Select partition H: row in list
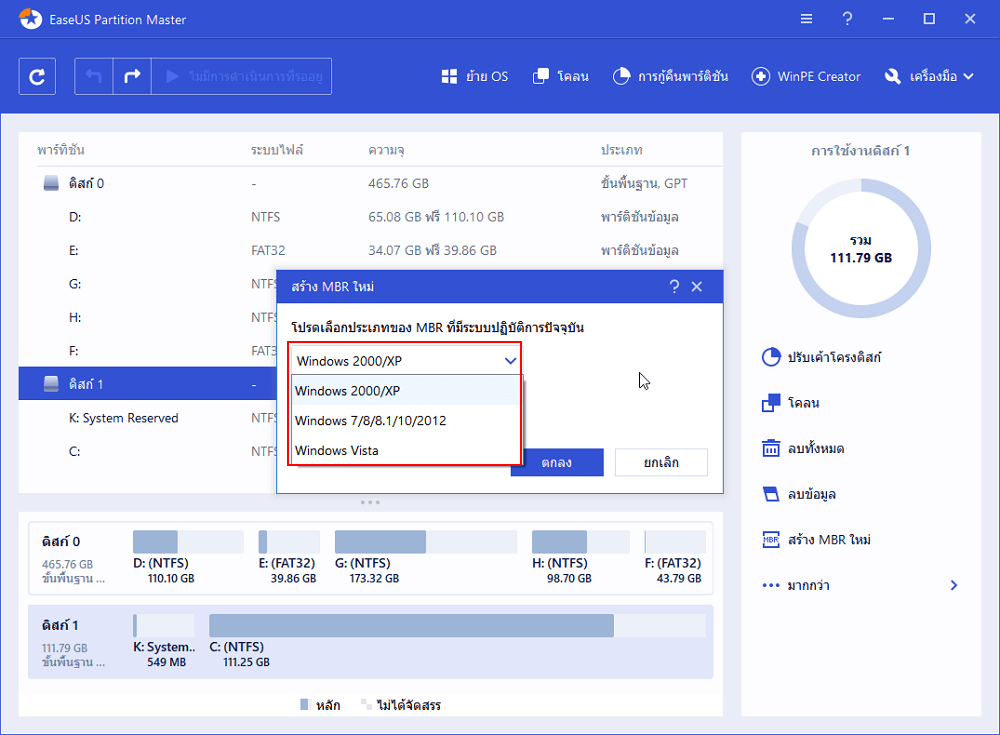 pos(147,317)
